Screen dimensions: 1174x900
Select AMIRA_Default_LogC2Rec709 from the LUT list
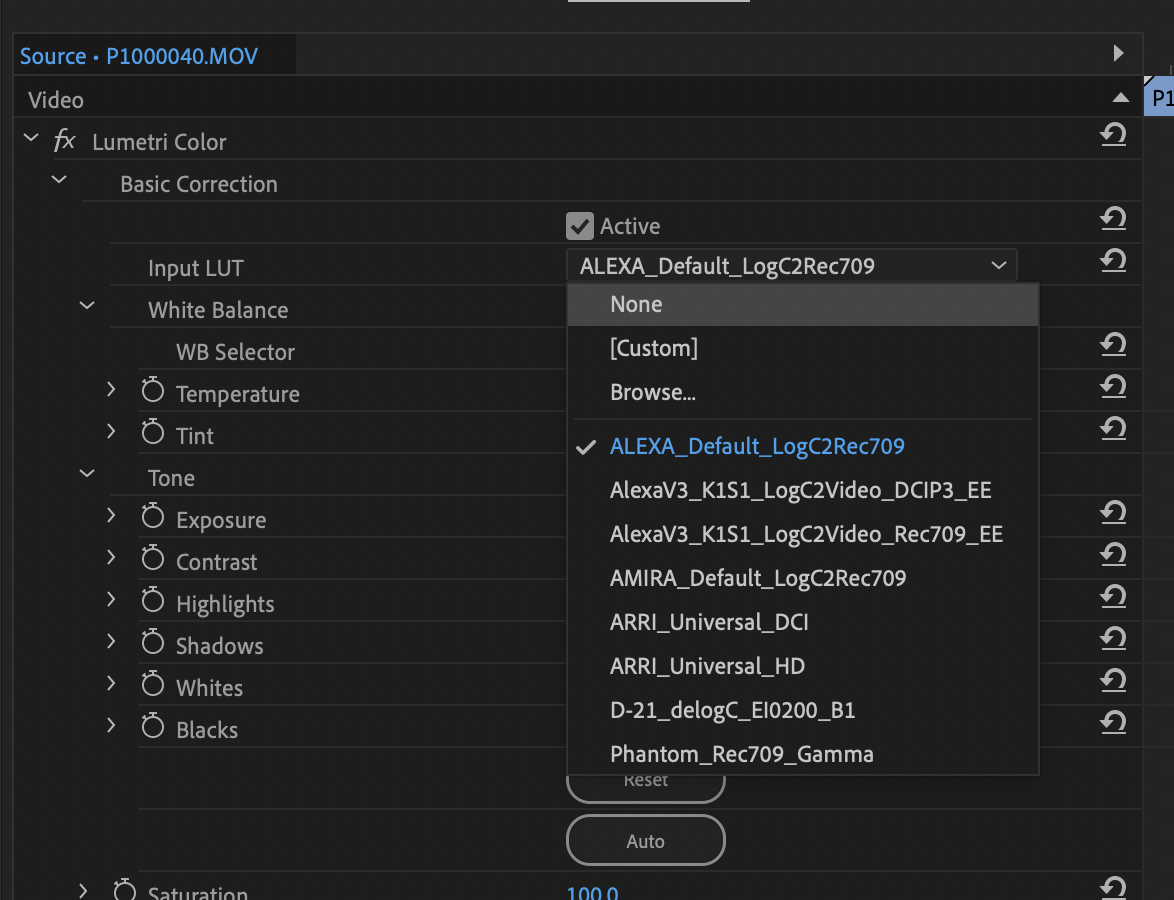tap(757, 578)
